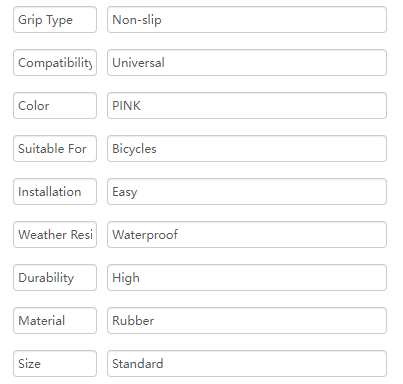Click the Suitable For label field
This screenshot has width=403, height=384.
click(55, 149)
